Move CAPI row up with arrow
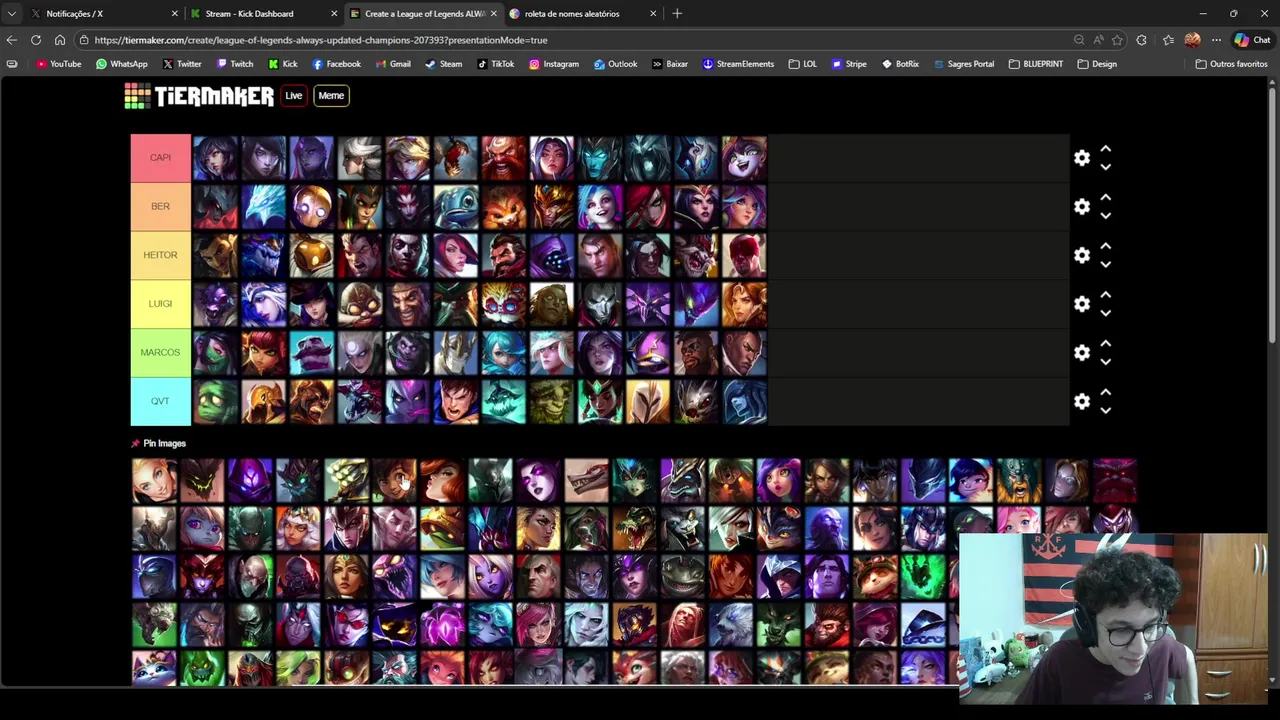This screenshot has width=1280, height=720. 1106,148
